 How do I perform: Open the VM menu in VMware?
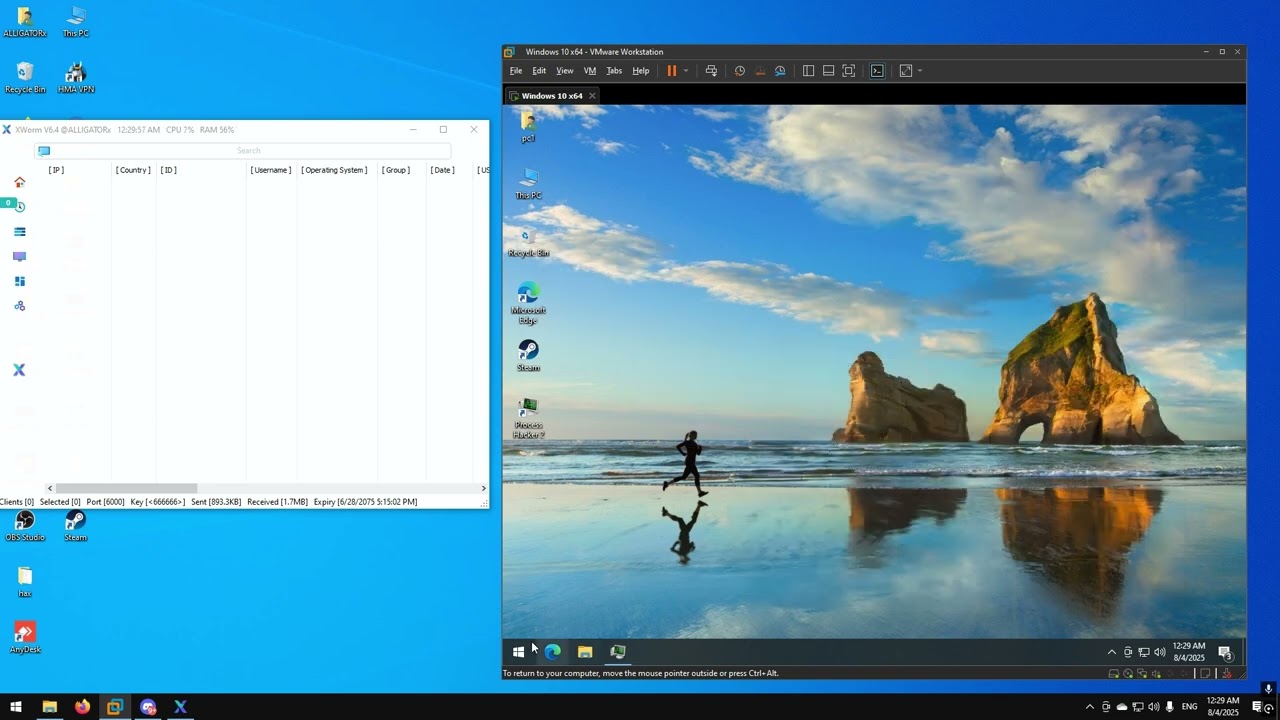590,71
